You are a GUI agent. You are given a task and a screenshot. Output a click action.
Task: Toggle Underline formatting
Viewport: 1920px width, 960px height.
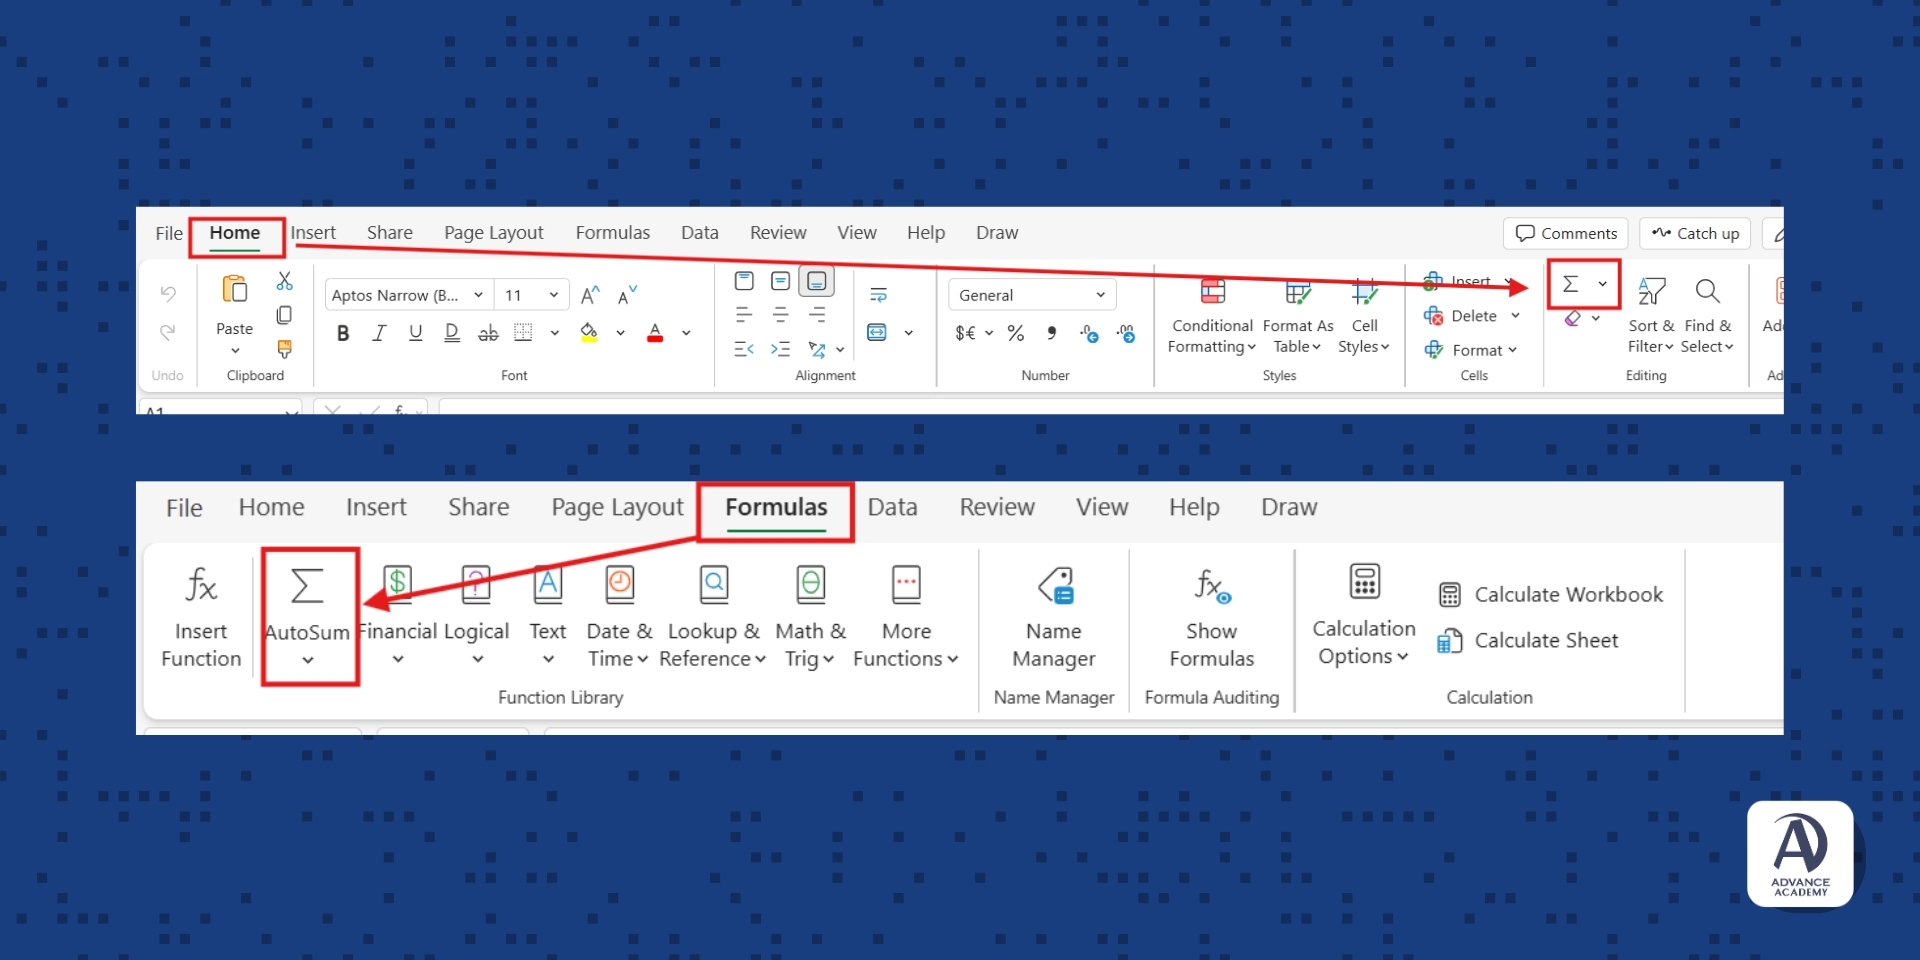(x=415, y=333)
